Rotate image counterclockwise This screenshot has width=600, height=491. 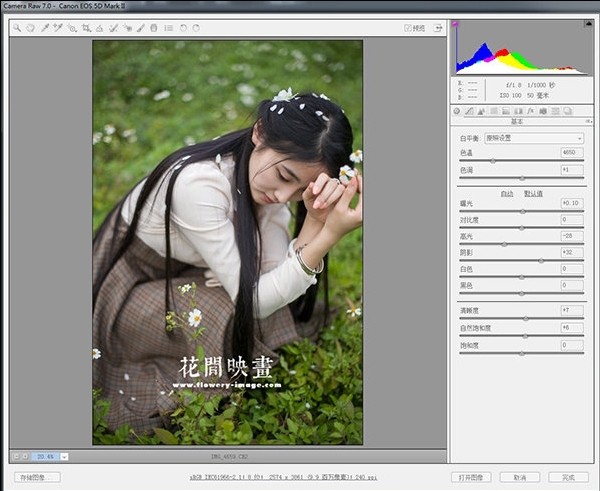[x=183, y=28]
